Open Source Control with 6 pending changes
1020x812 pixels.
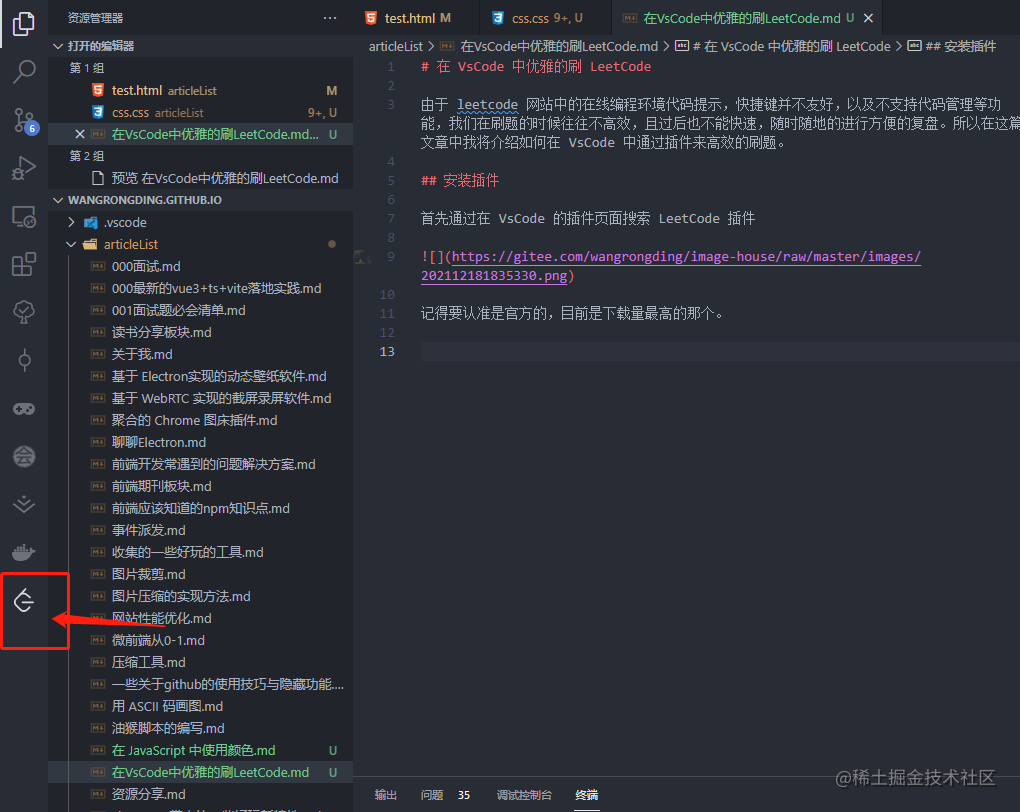coord(23,119)
